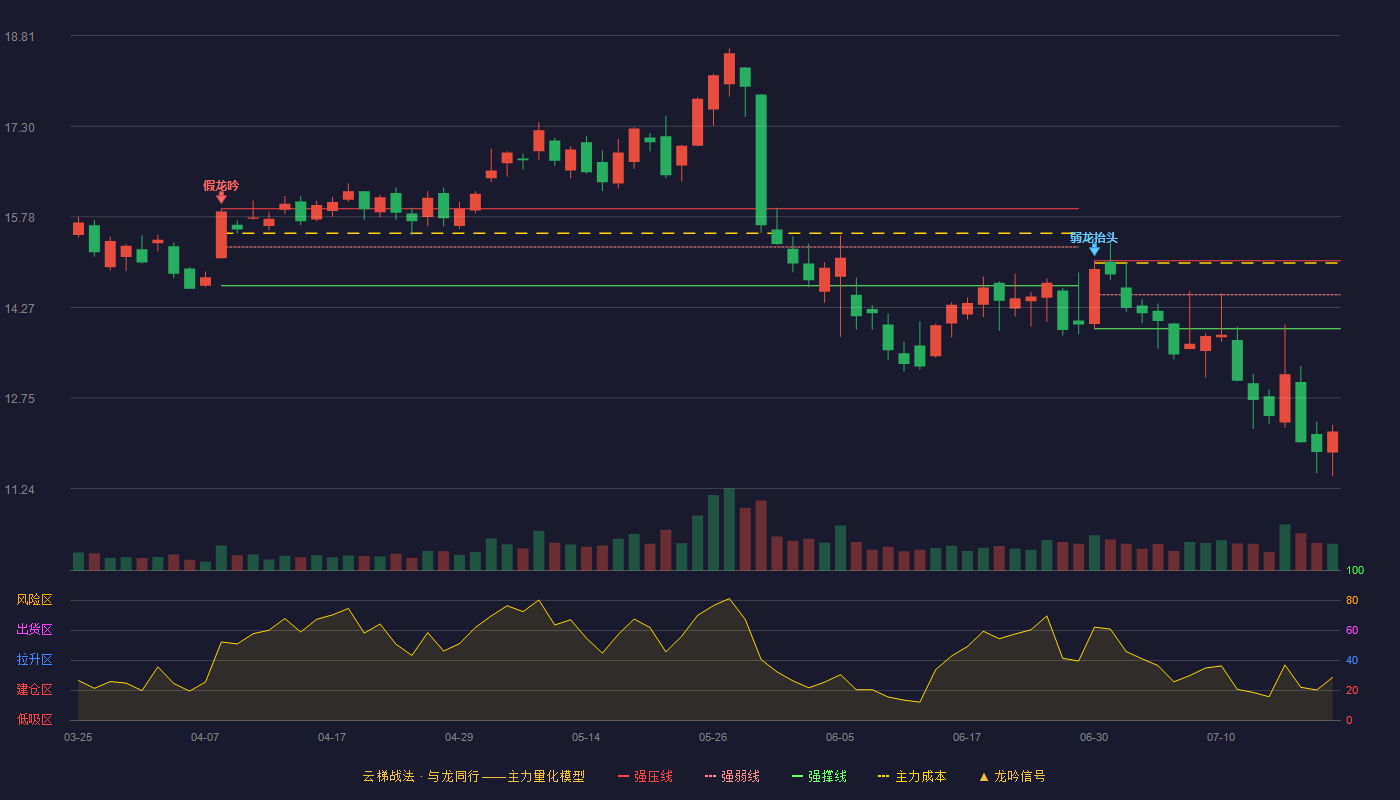Click the 04-17 date label
Image resolution: width=1400 pixels, height=800 pixels.
pos(332,737)
